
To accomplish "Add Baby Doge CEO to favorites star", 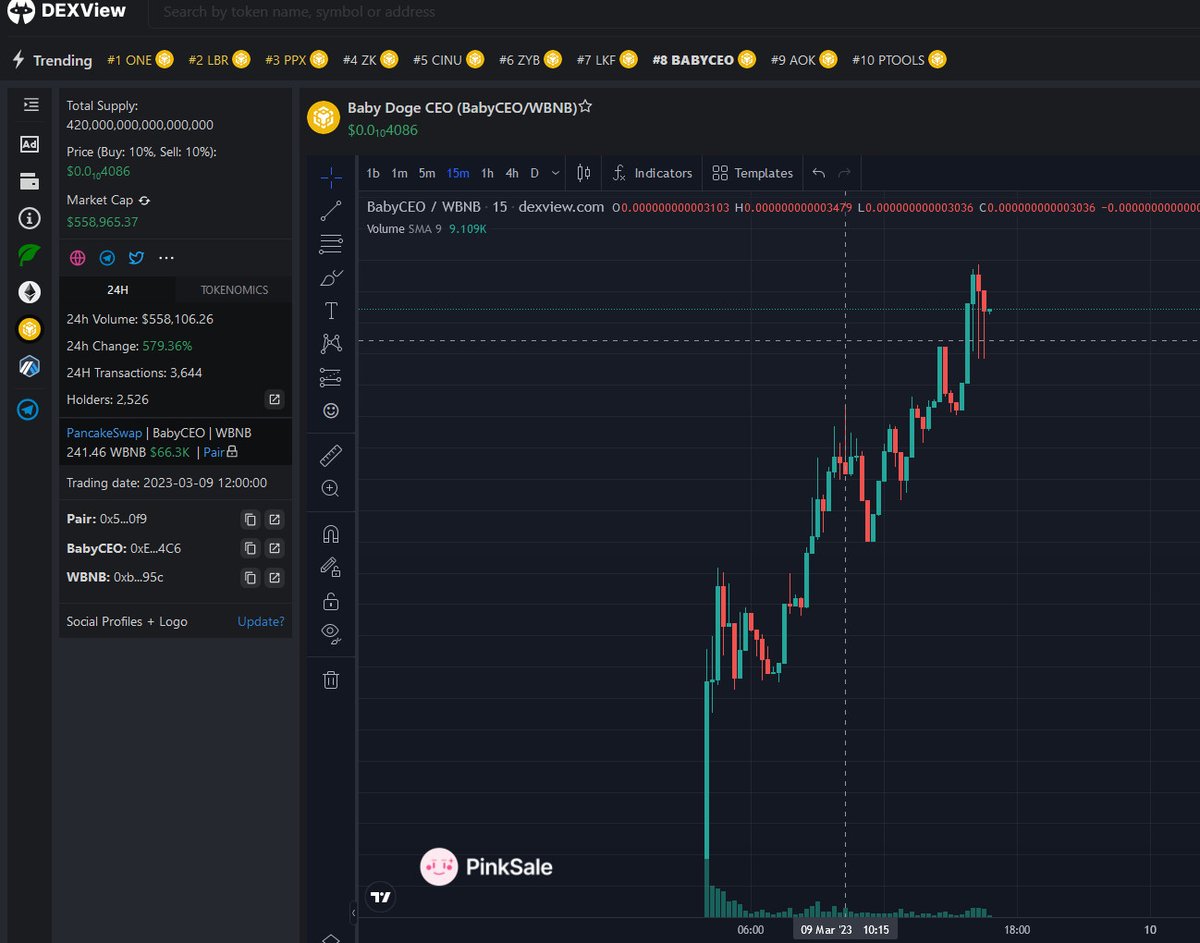I will point(586,106).
